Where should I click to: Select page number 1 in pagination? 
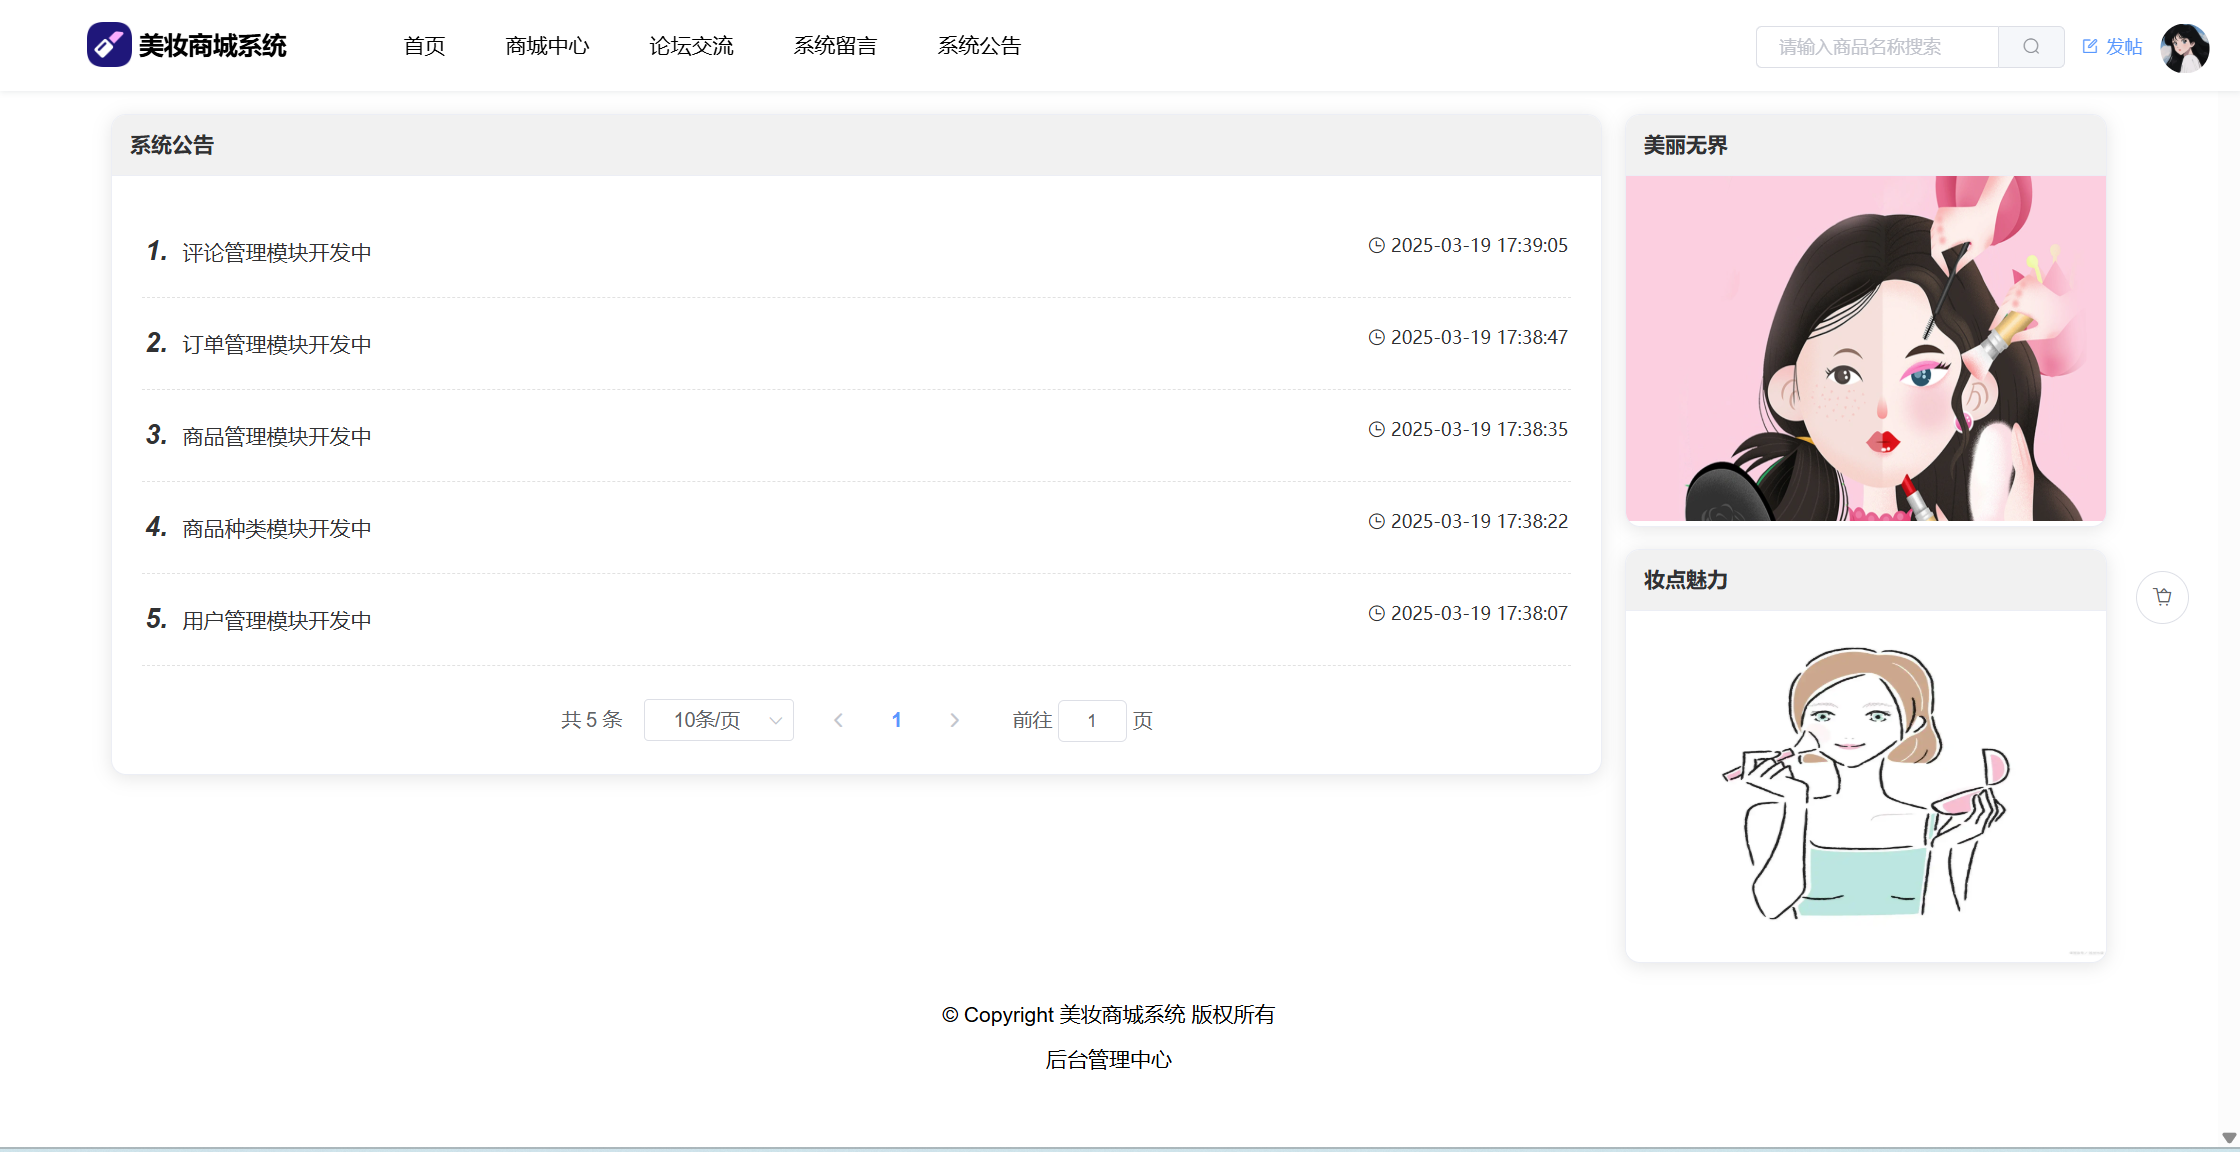tap(896, 720)
